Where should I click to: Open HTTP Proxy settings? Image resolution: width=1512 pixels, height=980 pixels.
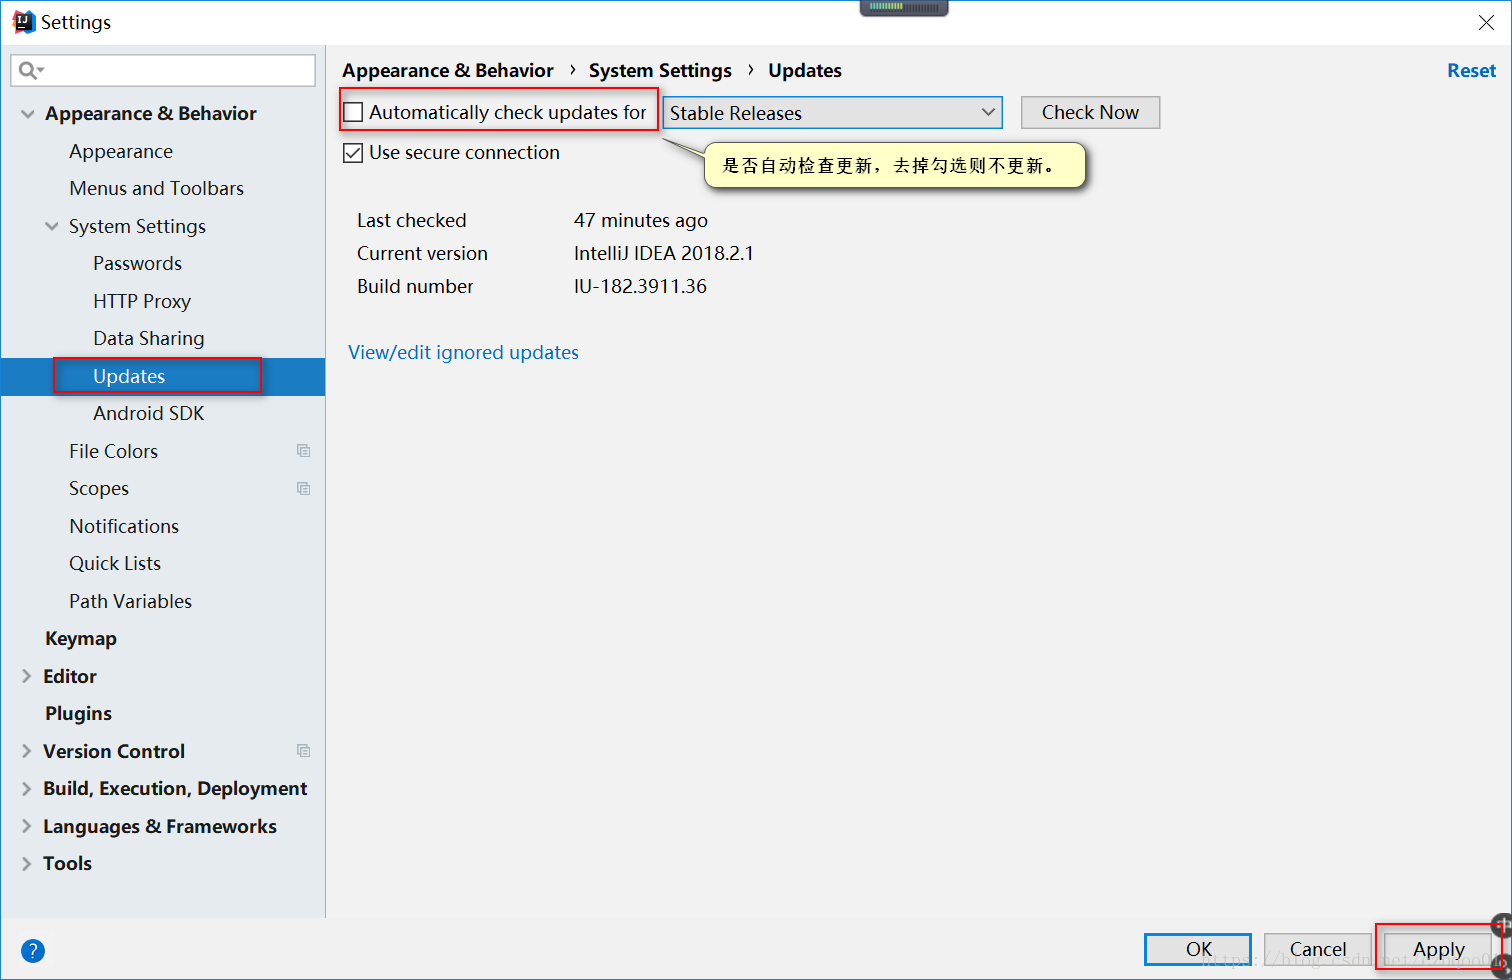[142, 302]
